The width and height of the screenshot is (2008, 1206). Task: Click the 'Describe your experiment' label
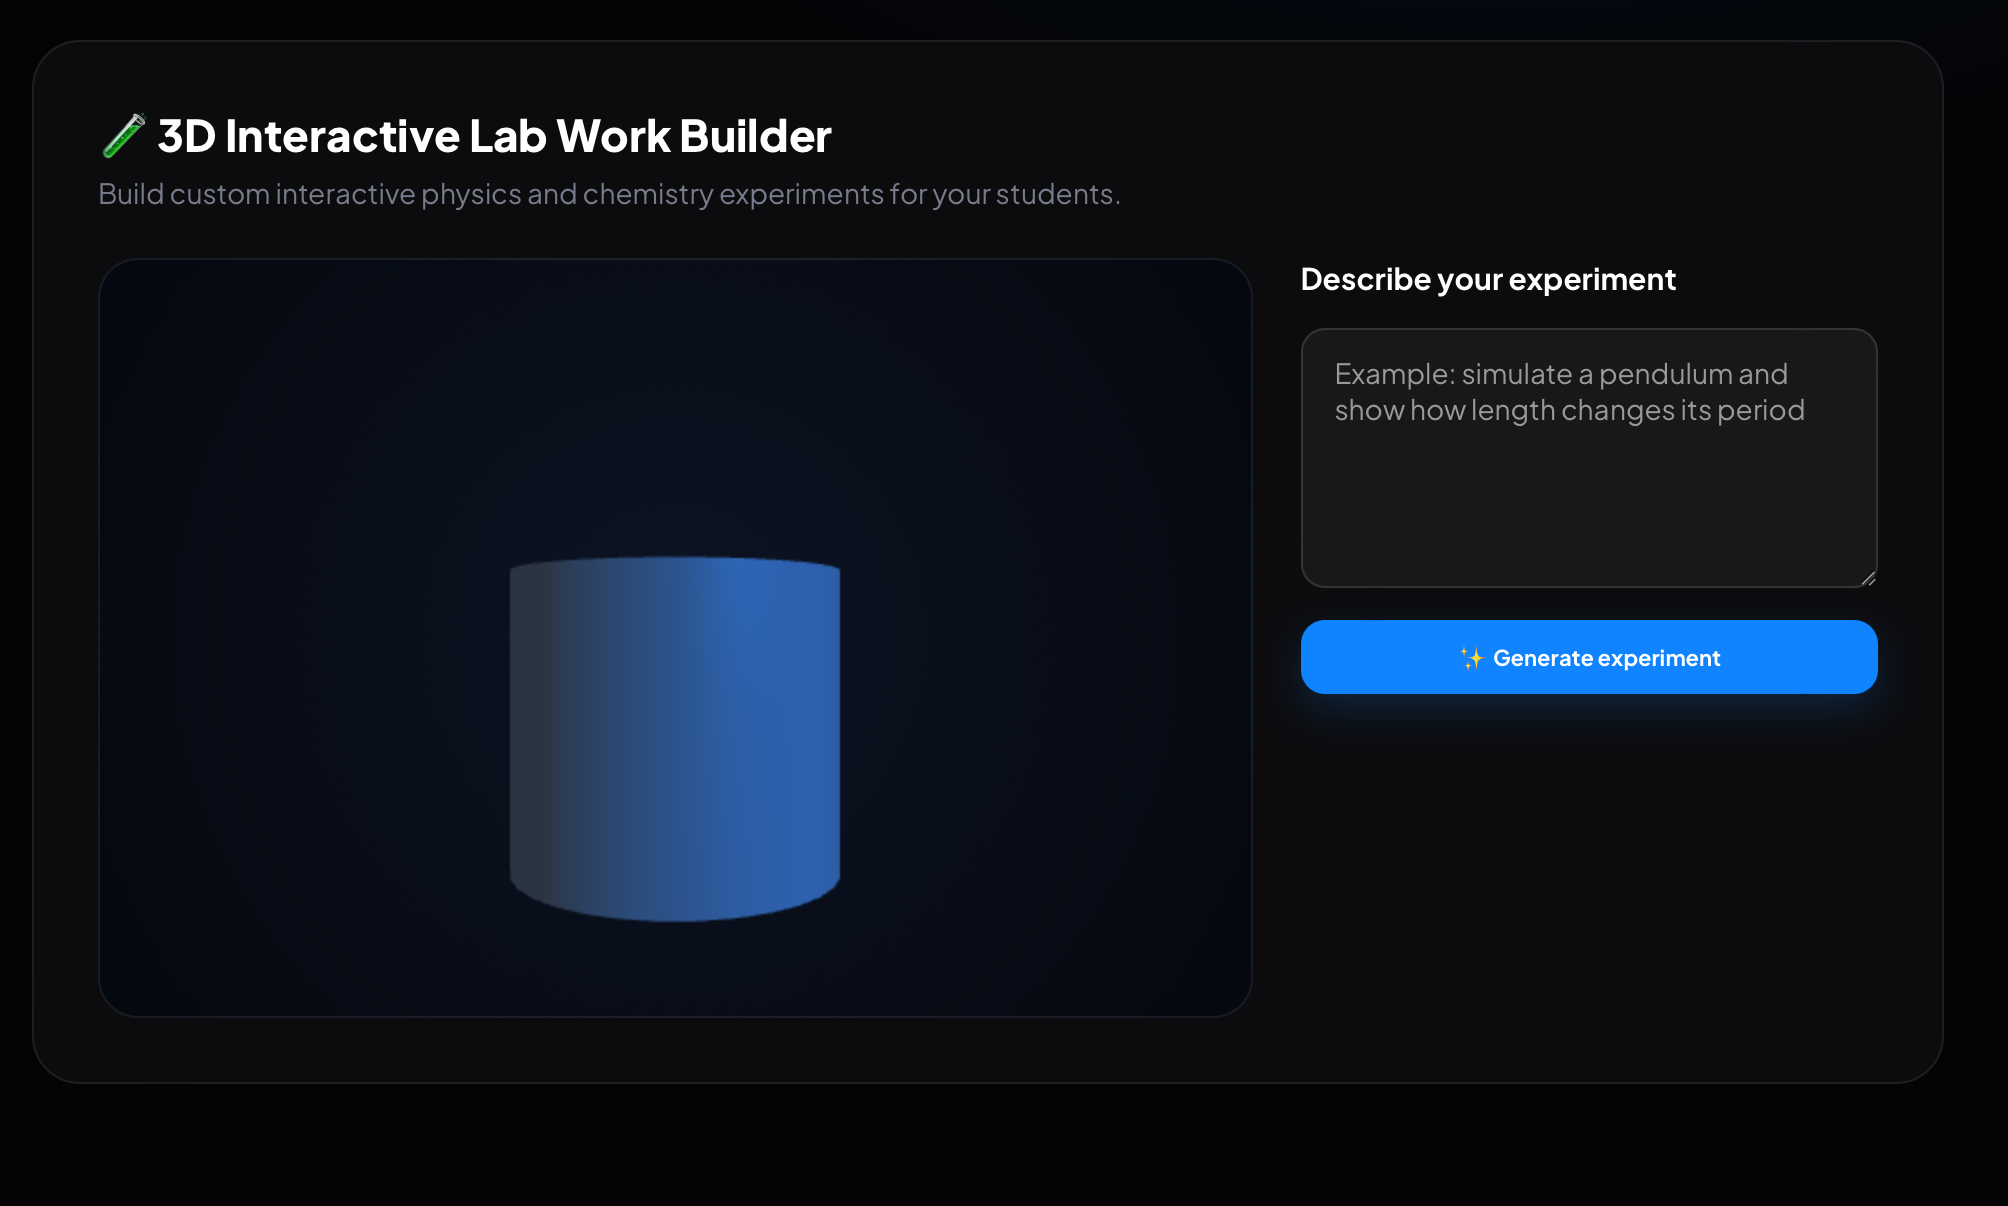tap(1488, 279)
